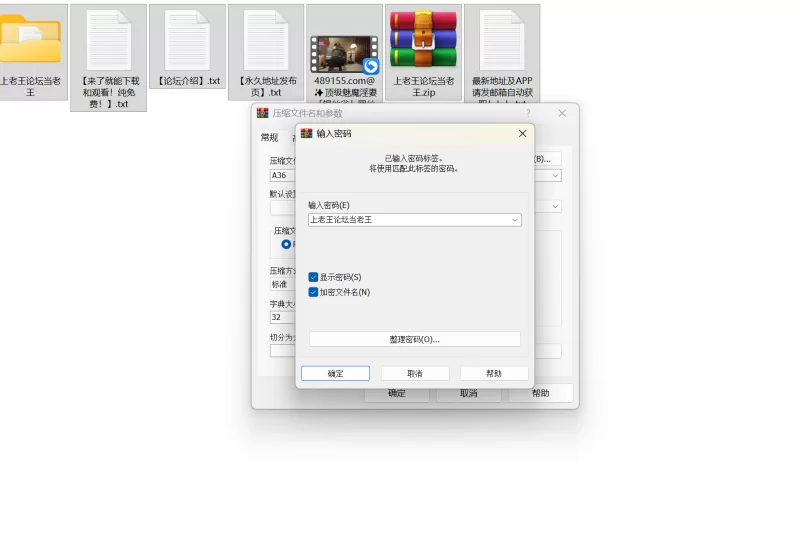Switch to the 常规 tab
The height and width of the screenshot is (543, 800).
[269, 137]
